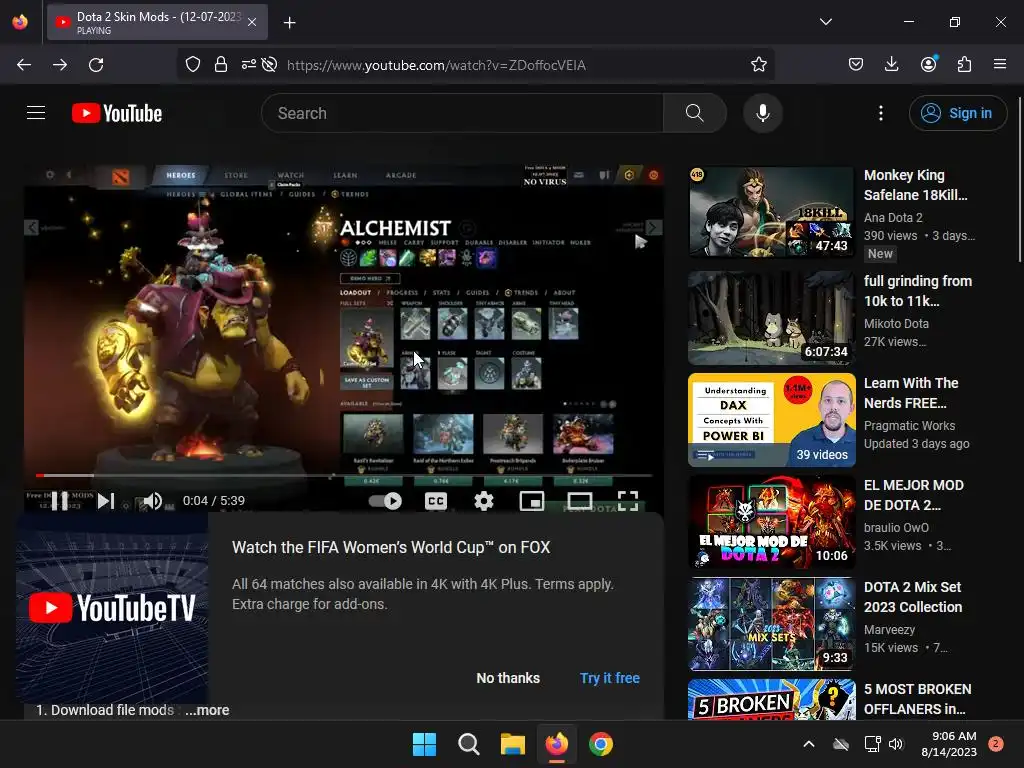Skip to the next video

coord(106,501)
